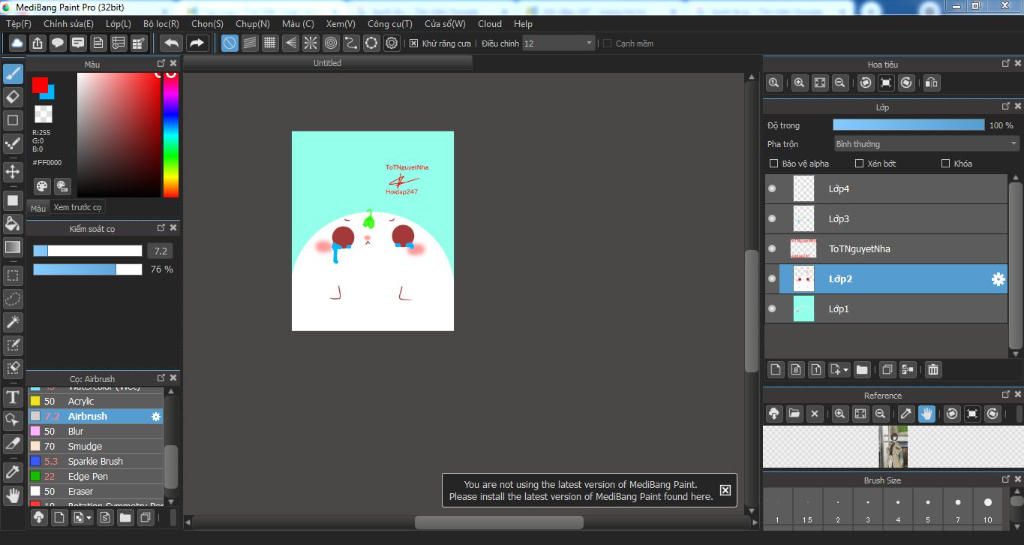Enable the crisscross grid snap guide
The width and height of the screenshot is (1024, 545).
coord(270,44)
